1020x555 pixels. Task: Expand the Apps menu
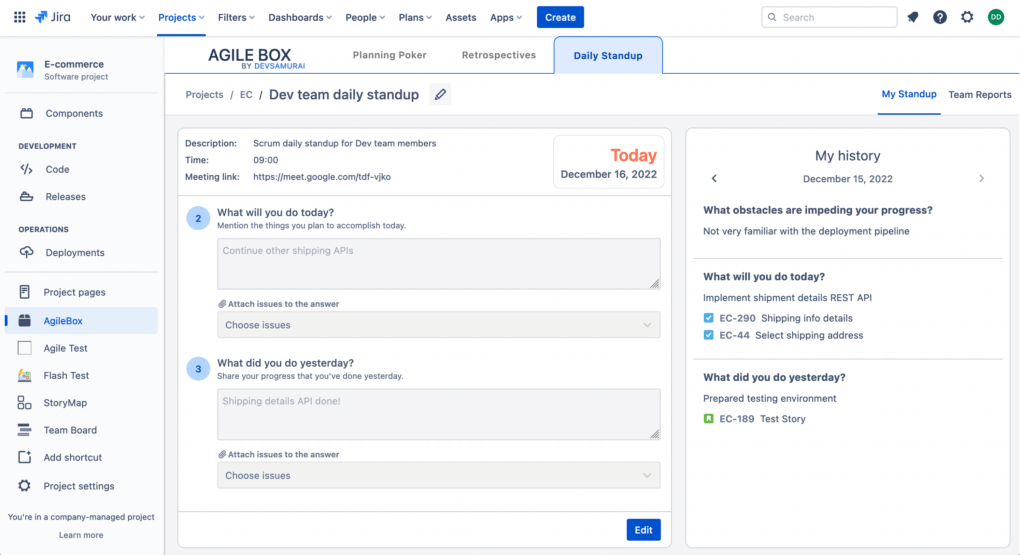(x=506, y=18)
